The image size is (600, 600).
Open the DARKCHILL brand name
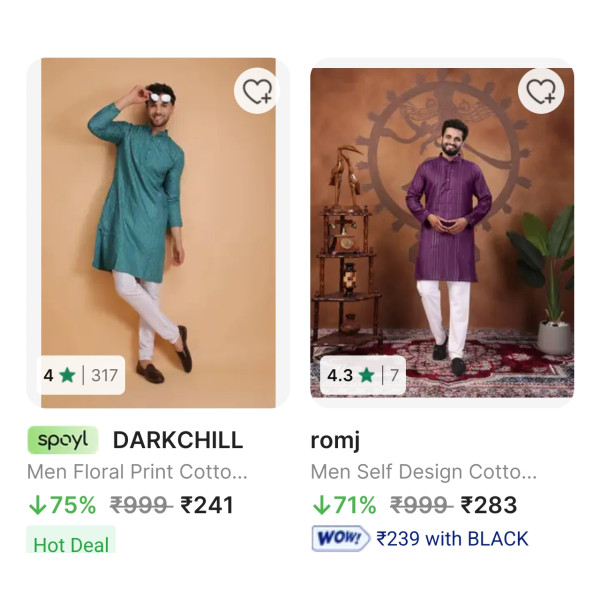tap(177, 440)
